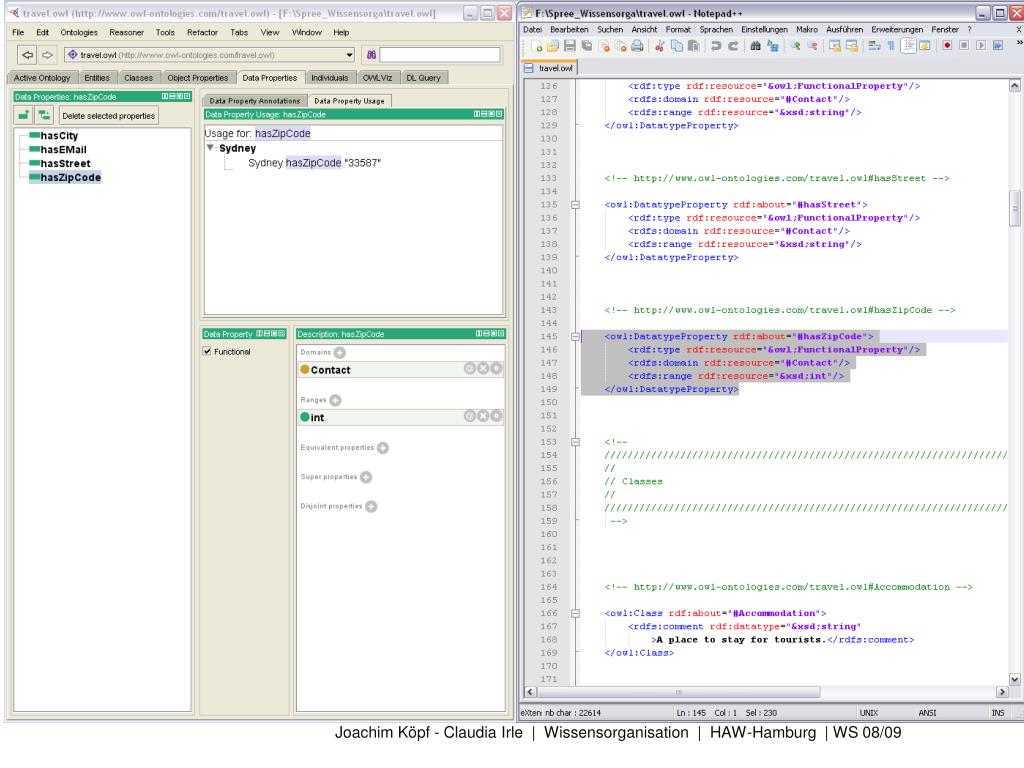This screenshot has height=768, width=1024.
Task: Add a new domain with plus icon
Action: (x=340, y=352)
